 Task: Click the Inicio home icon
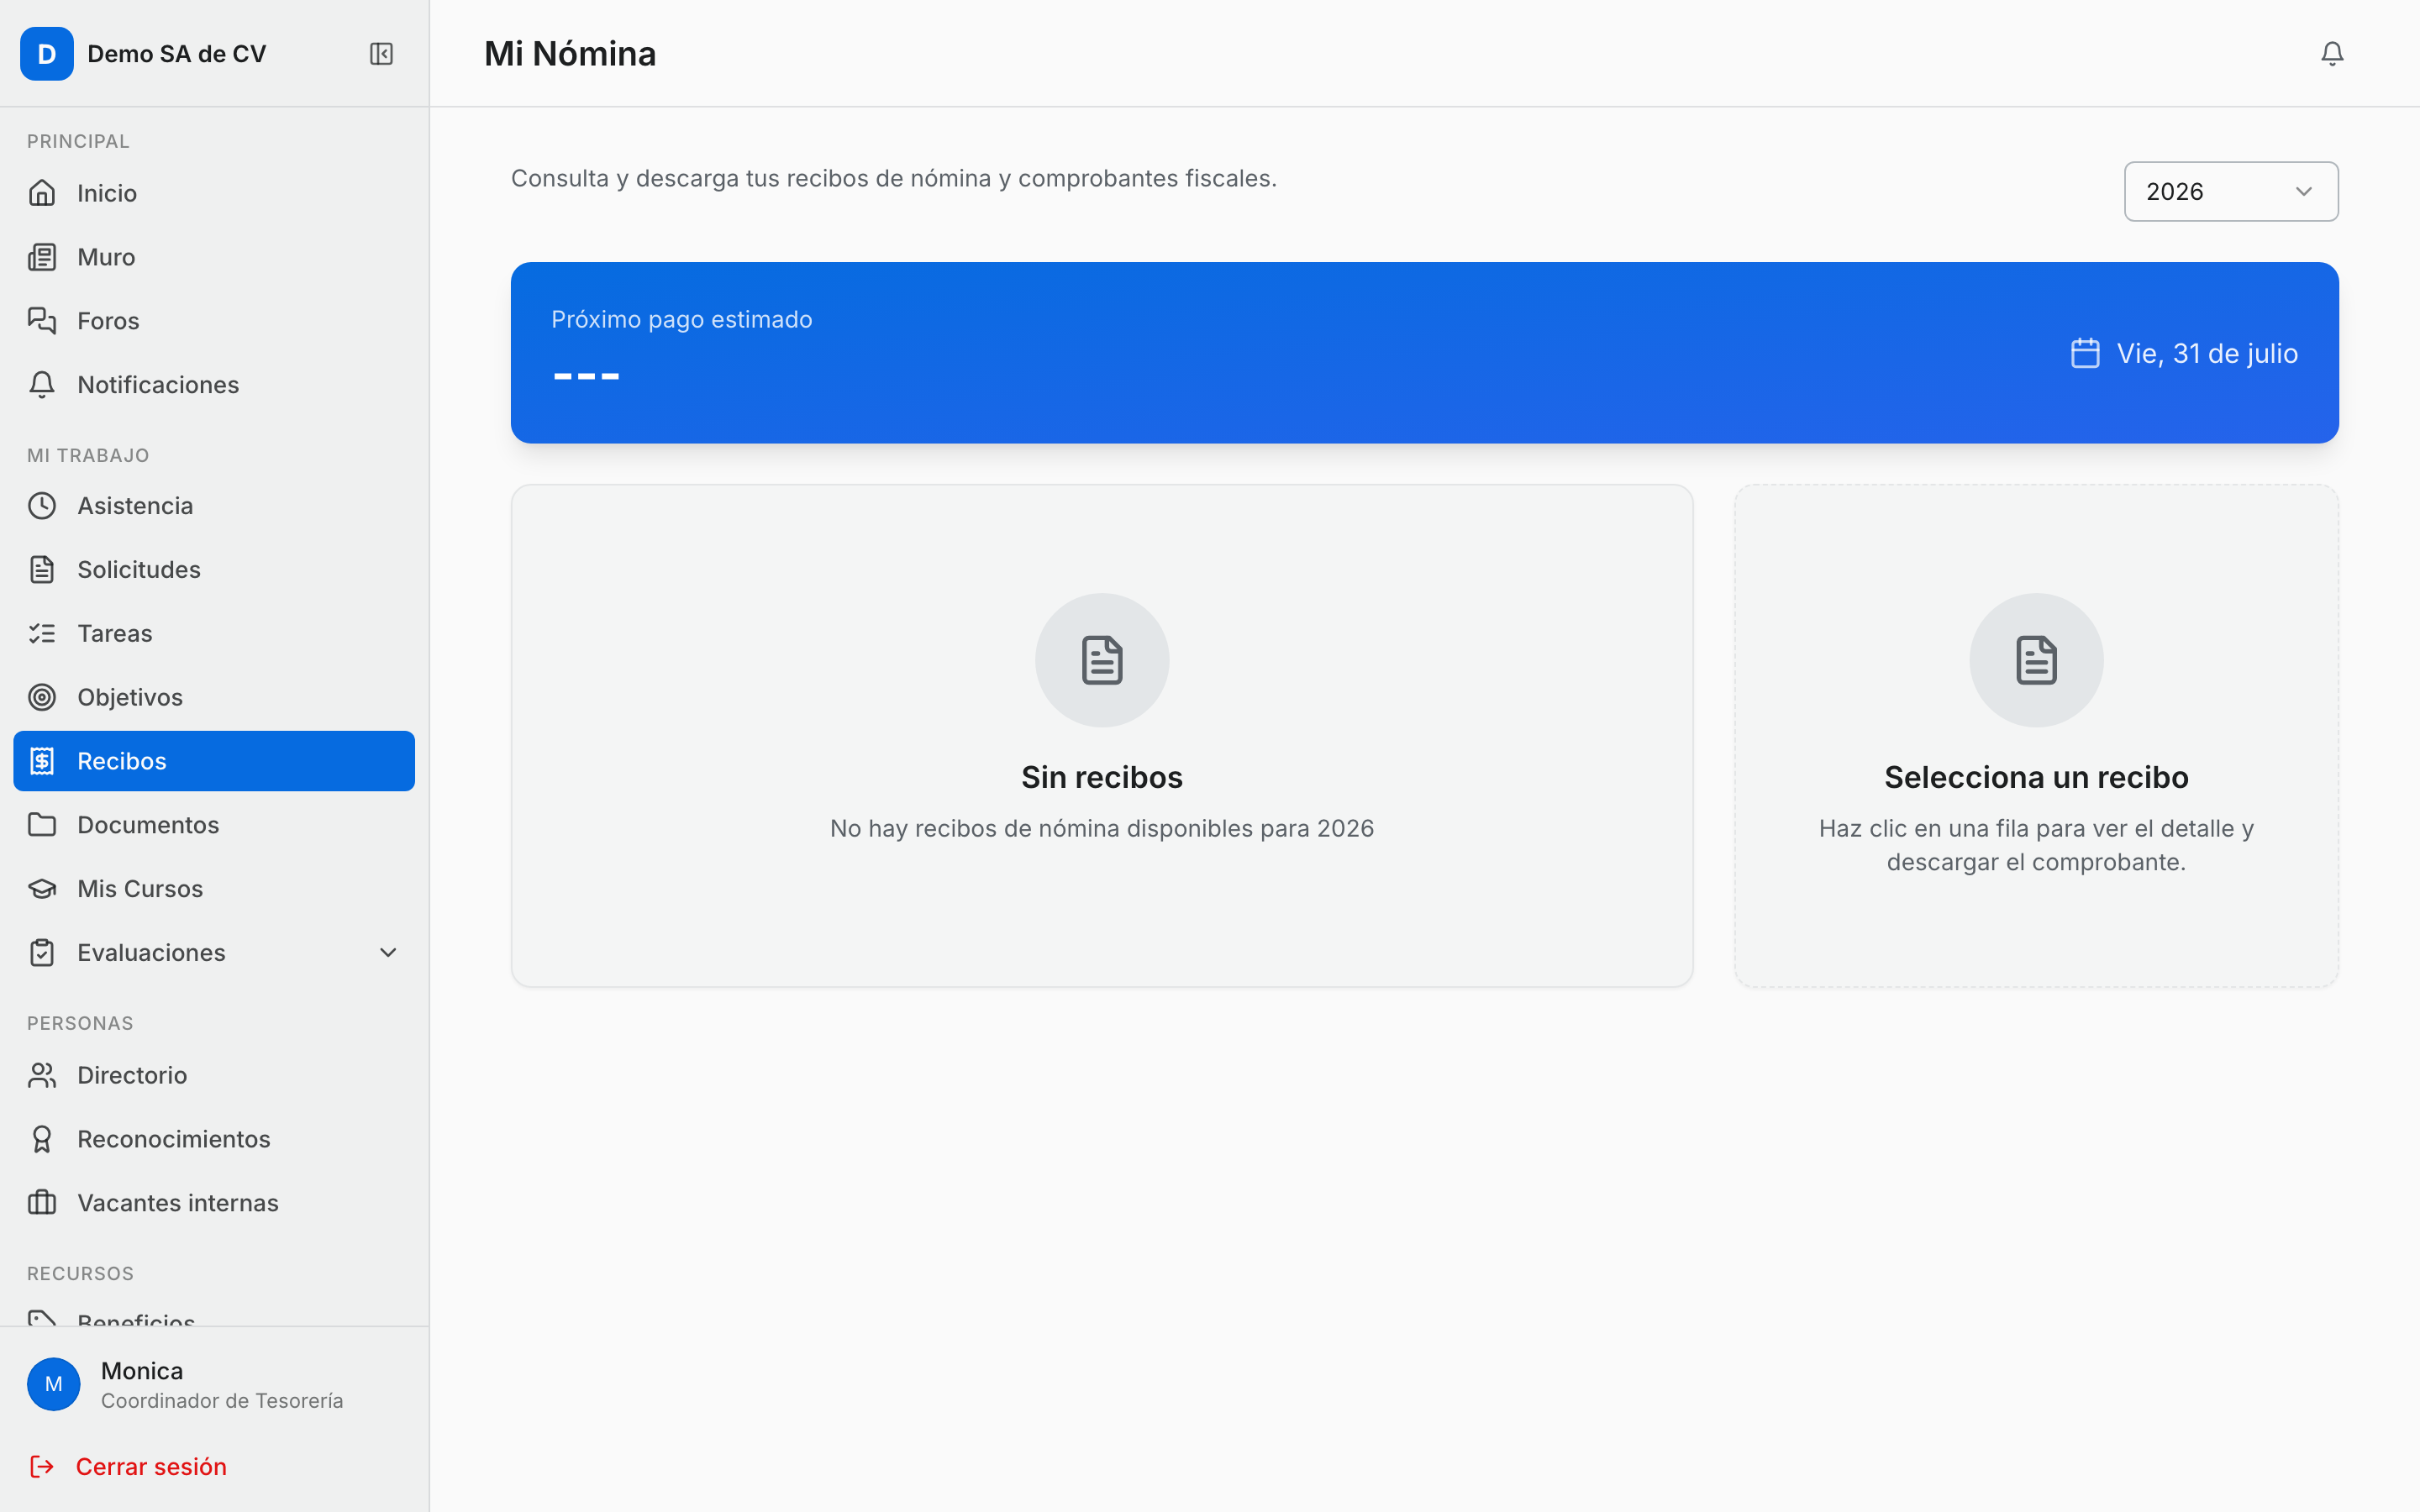[x=42, y=193]
